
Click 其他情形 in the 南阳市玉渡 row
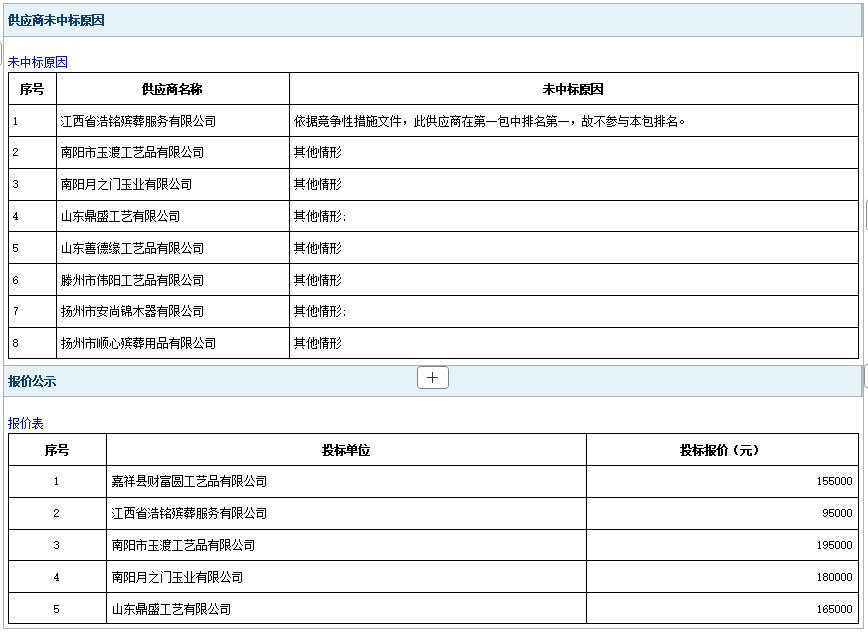(318, 152)
